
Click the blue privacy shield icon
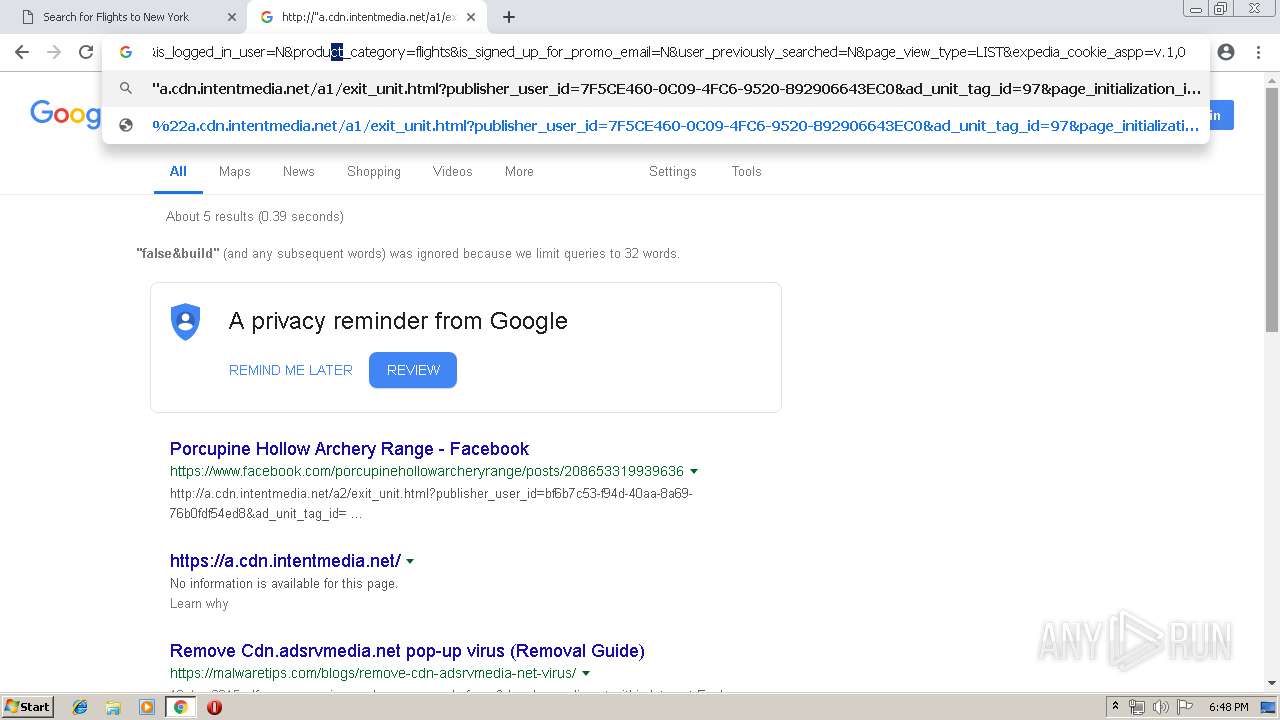[186, 322]
